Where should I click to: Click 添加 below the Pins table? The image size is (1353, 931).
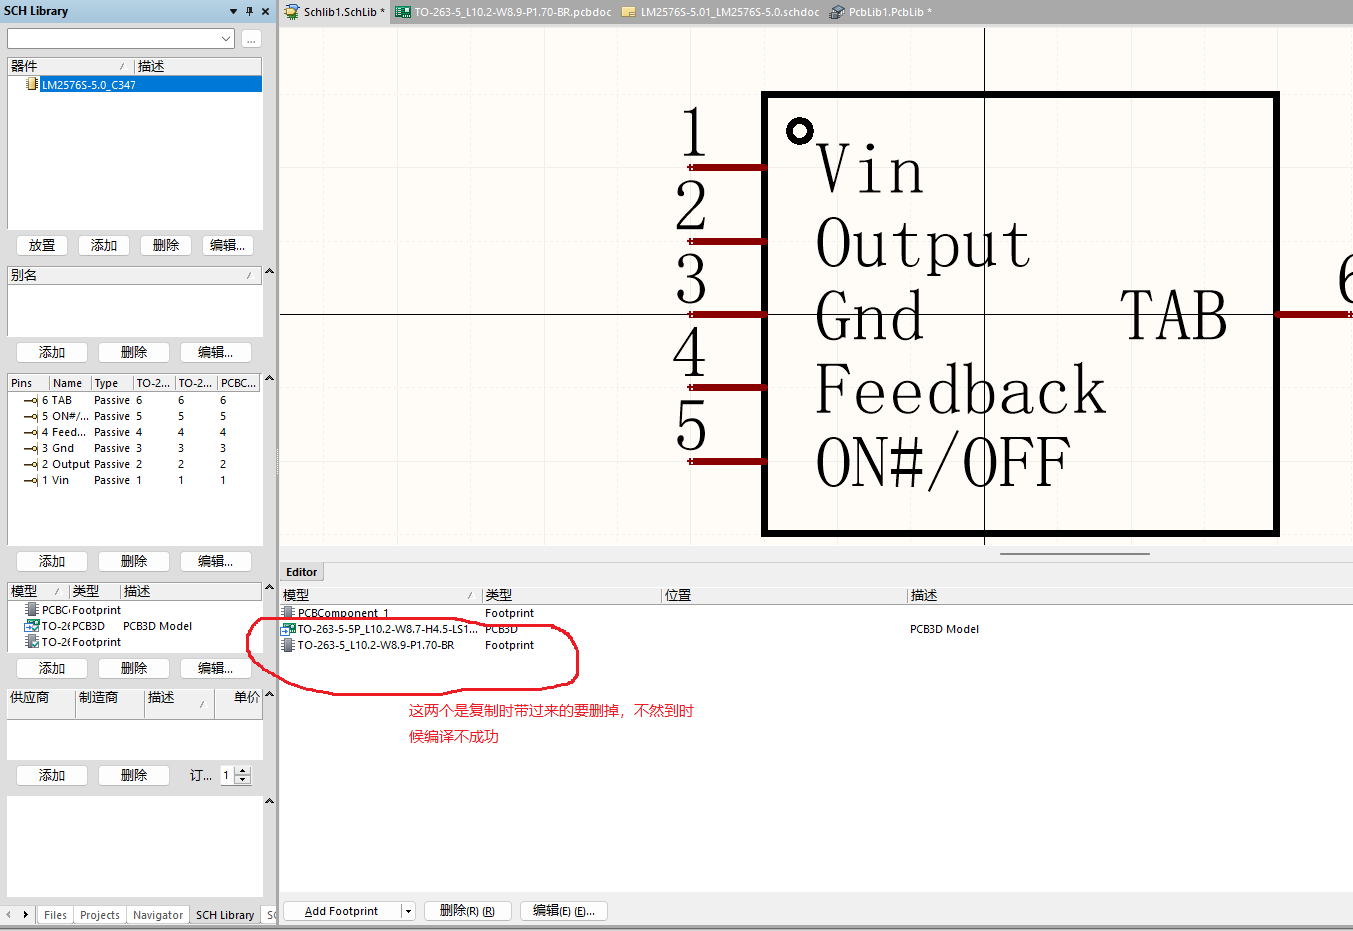[x=52, y=561]
